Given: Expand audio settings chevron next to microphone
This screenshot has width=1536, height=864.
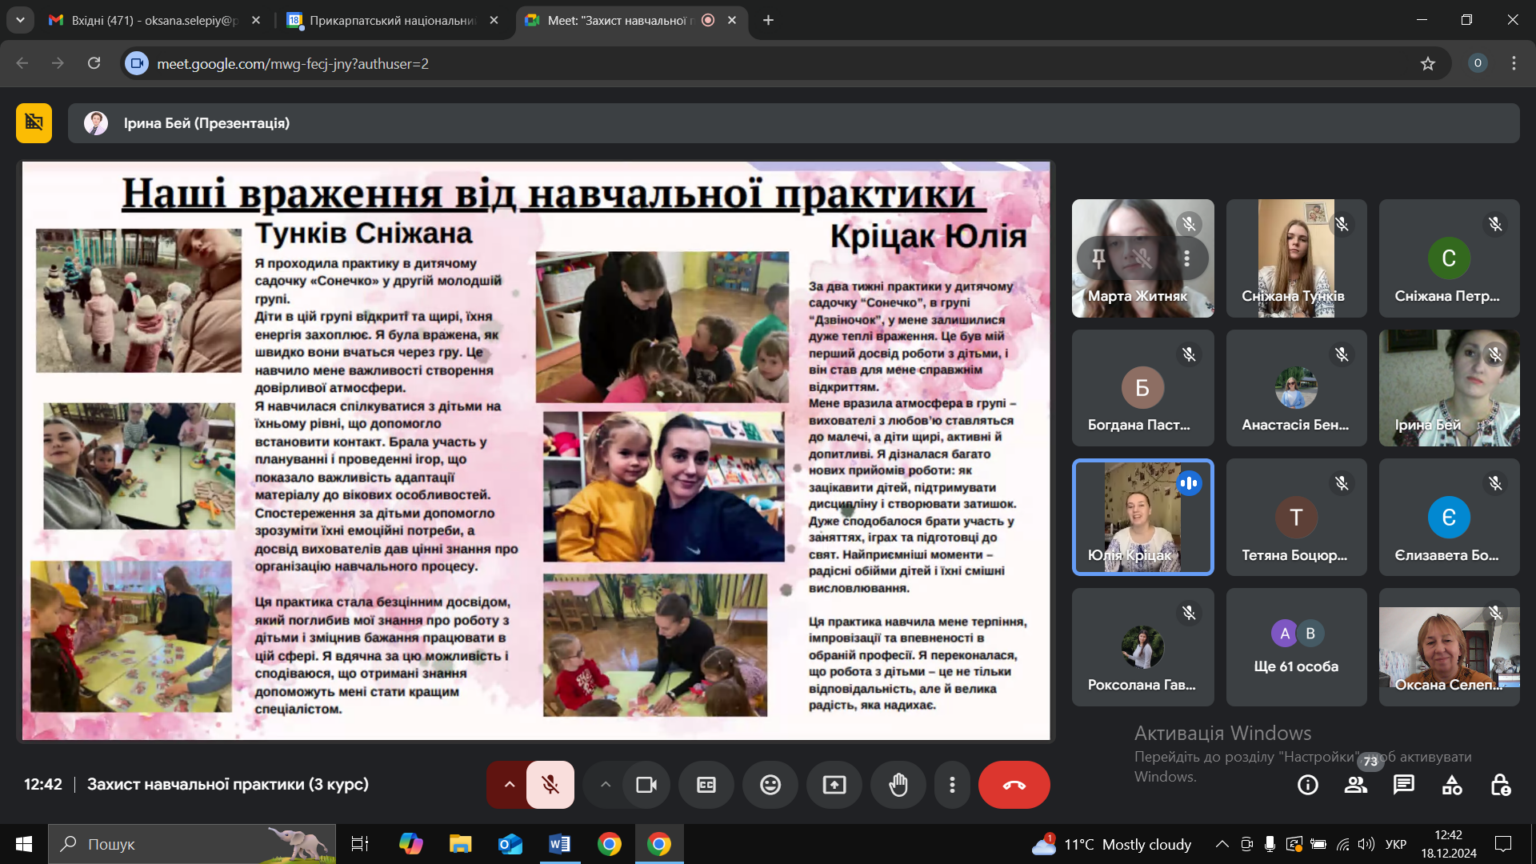Looking at the screenshot, I should point(509,785).
